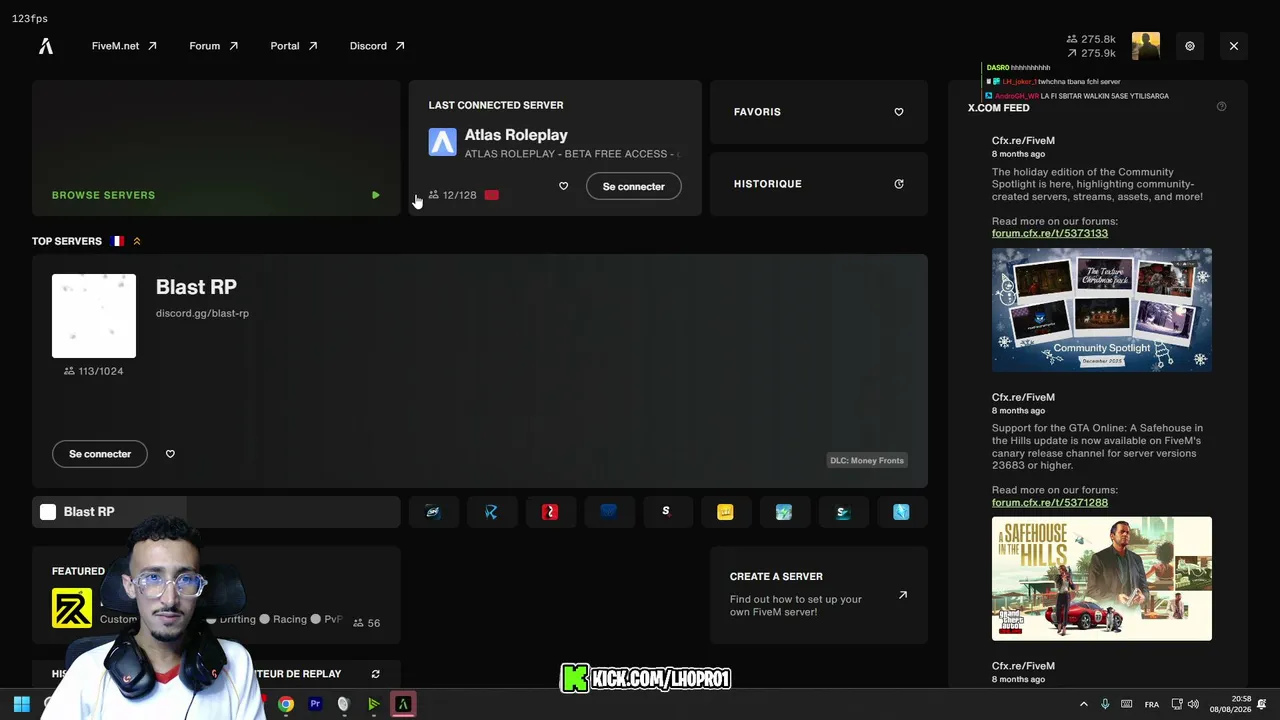The height and width of the screenshot is (720, 1280).
Task: Select the first server icon after Blast RP
Action: tap(433, 512)
